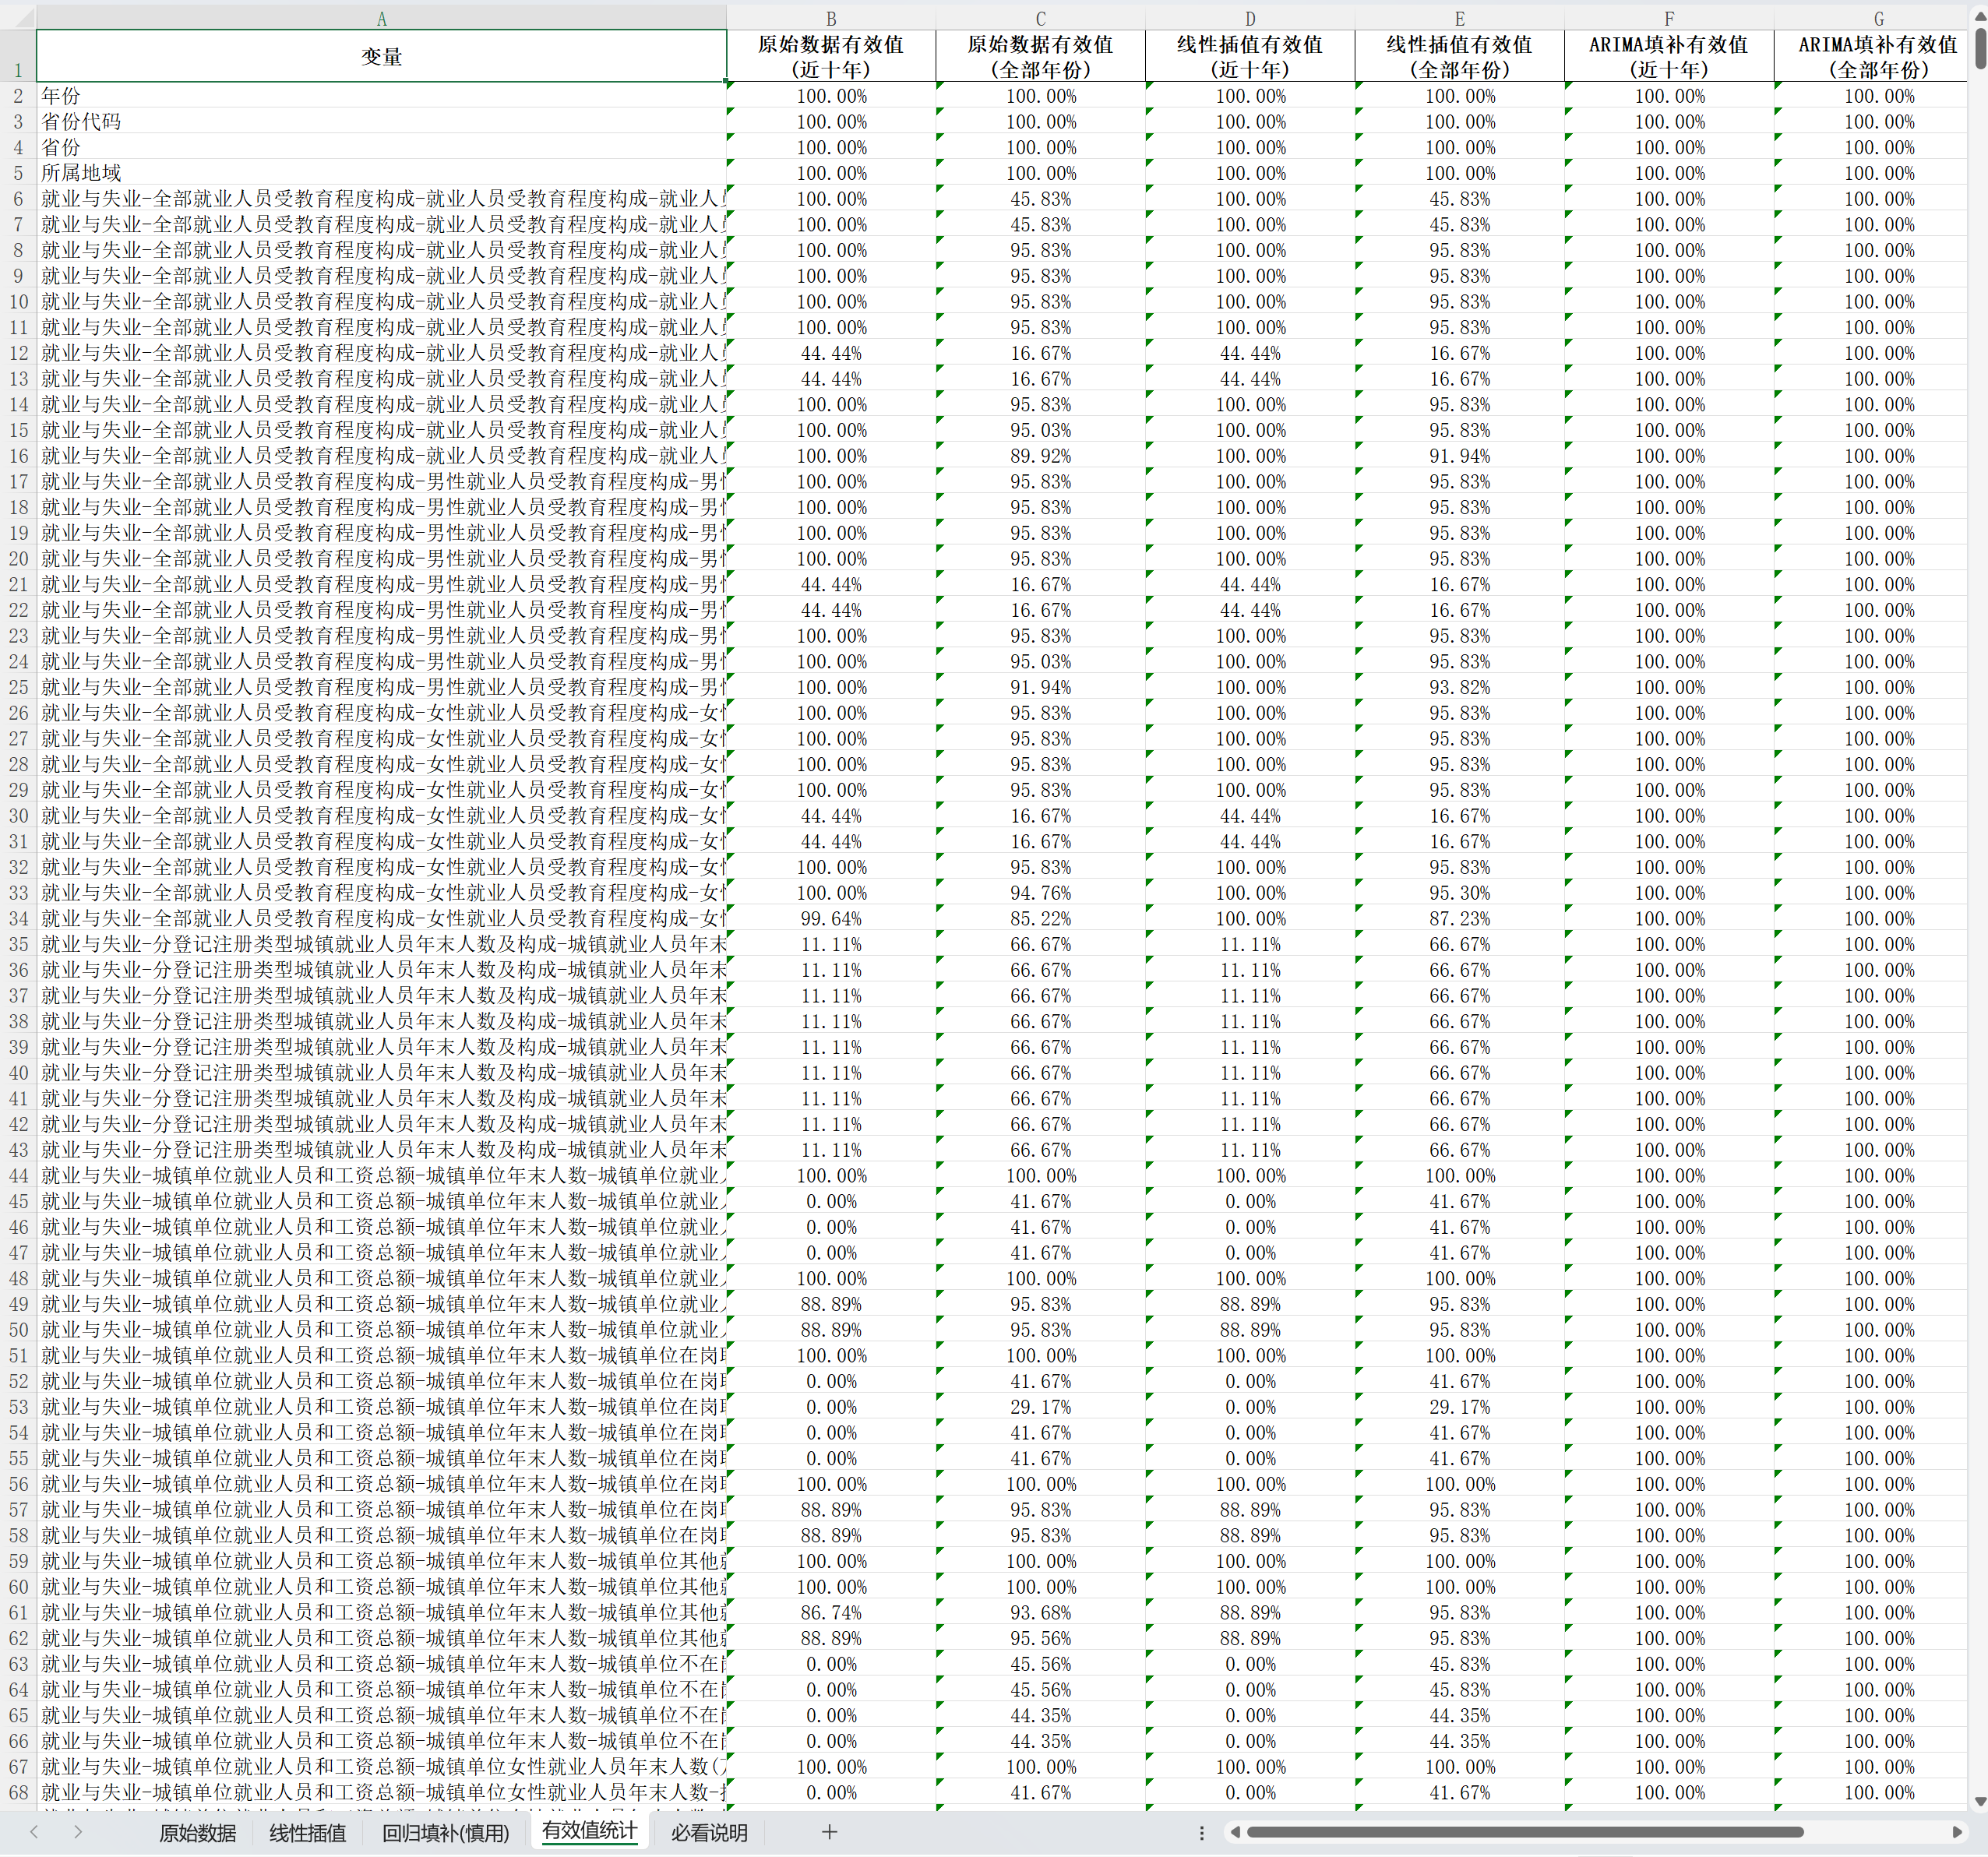Screen dimensions: 1988x1857
Task: Select column A header
Action: [381, 19]
